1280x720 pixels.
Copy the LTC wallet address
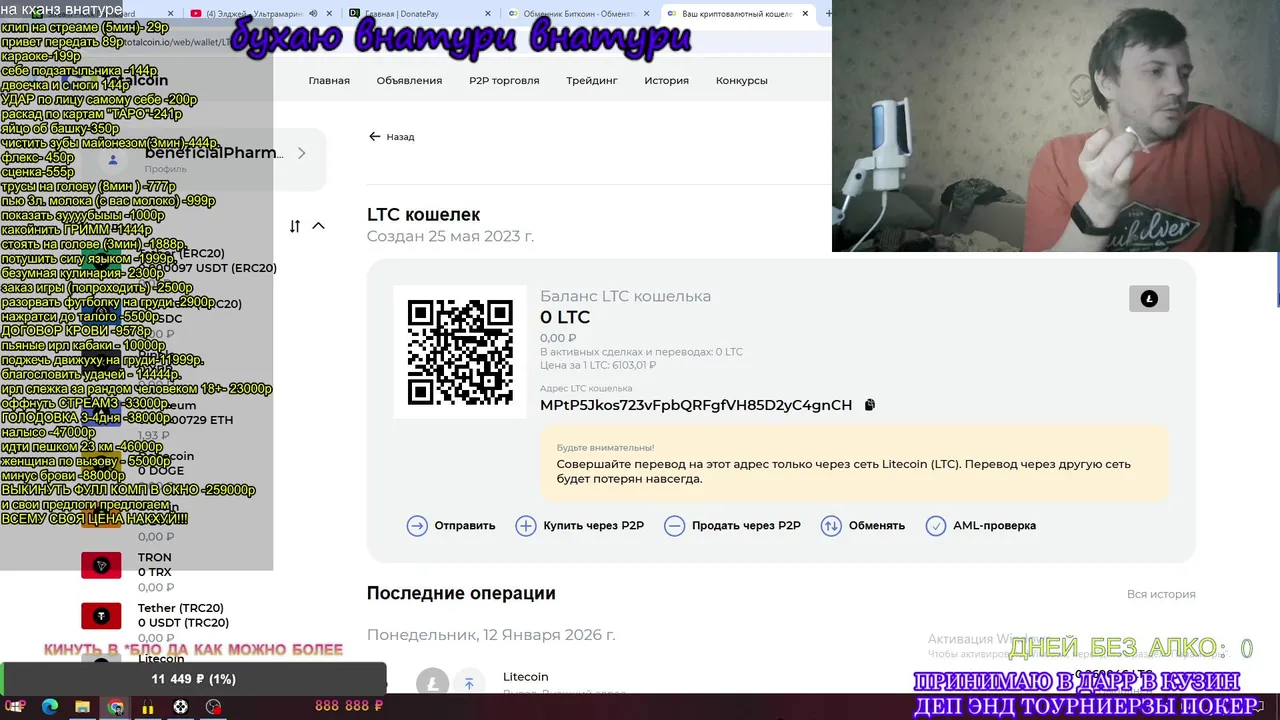[x=869, y=405]
